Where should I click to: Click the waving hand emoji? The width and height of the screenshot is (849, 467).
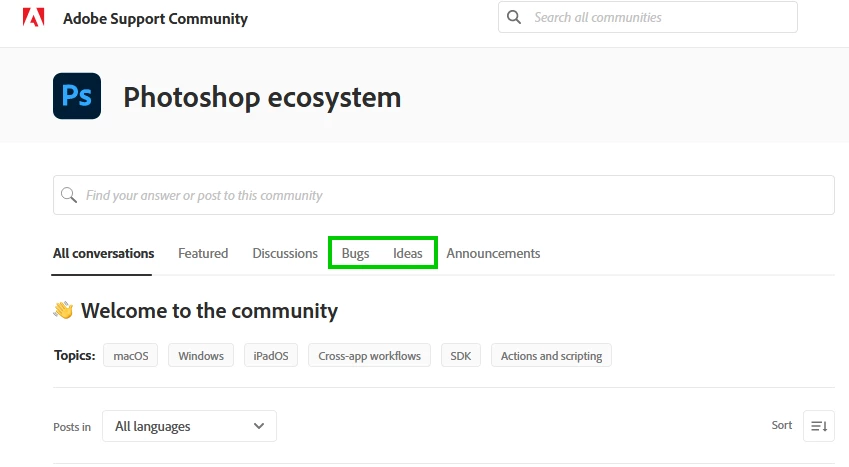pyautogui.click(x=63, y=310)
